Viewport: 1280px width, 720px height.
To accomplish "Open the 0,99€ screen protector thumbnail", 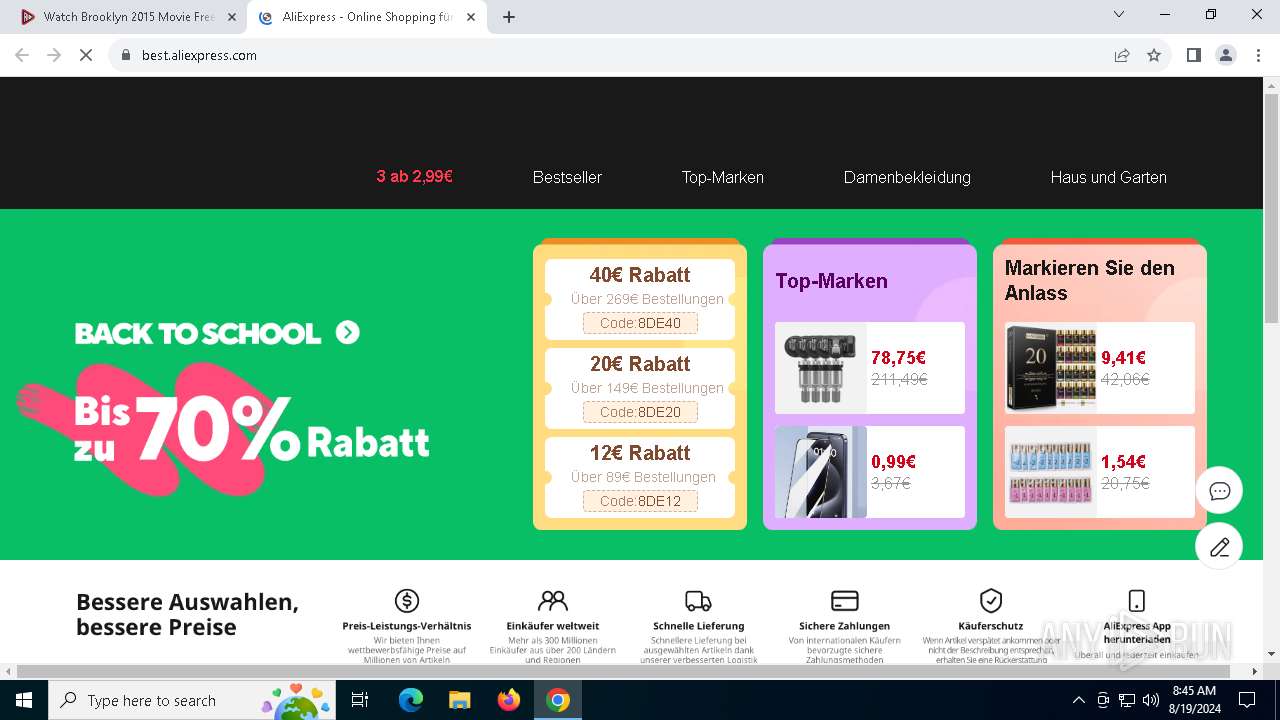I will tap(821, 472).
